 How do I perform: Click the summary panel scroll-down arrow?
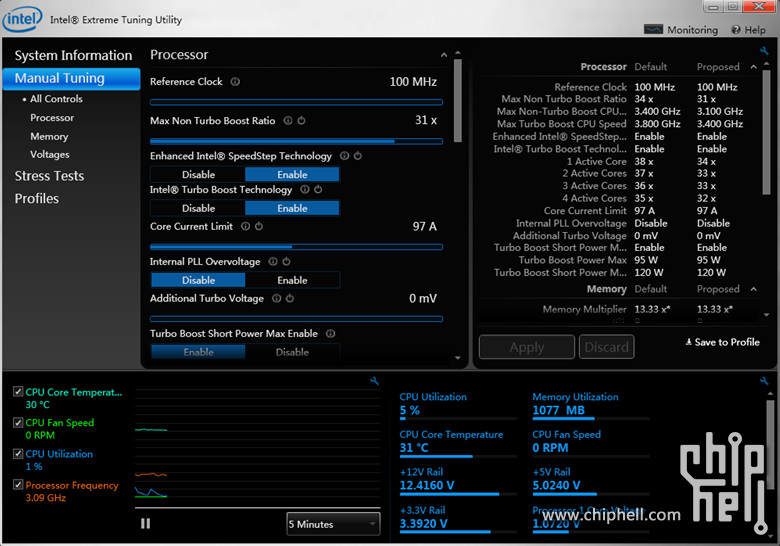(x=766, y=315)
